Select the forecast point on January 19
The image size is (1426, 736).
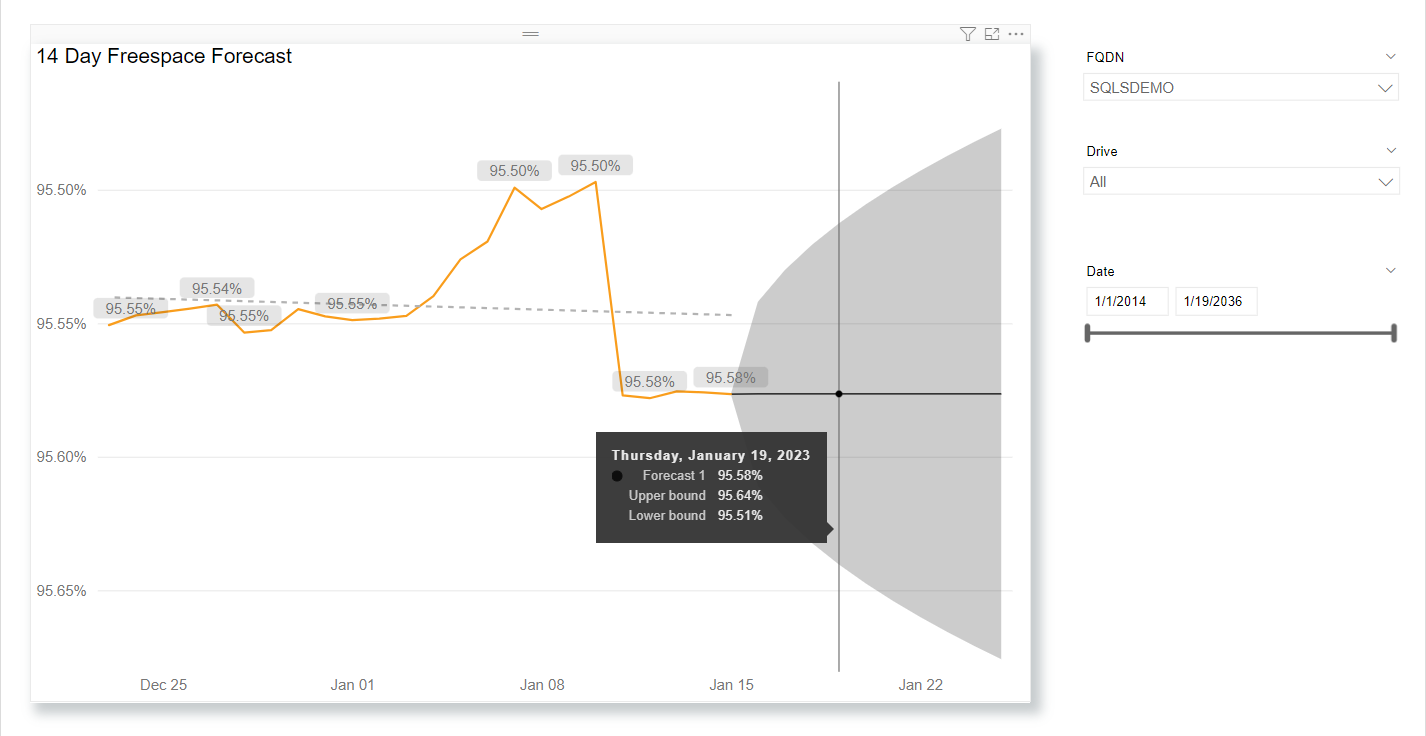coord(839,394)
